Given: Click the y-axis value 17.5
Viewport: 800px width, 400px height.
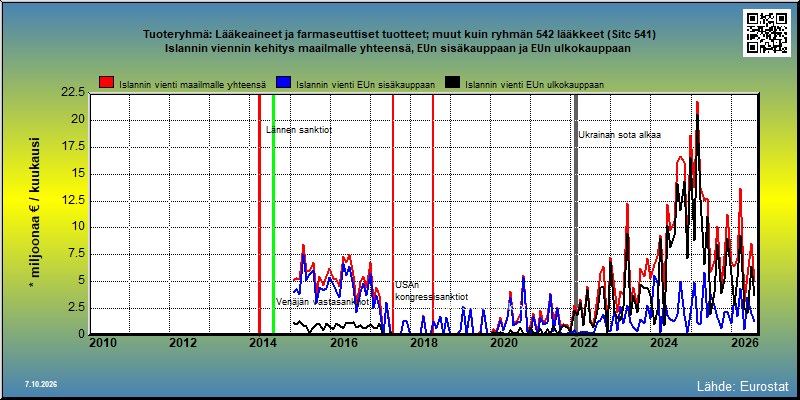Looking at the screenshot, I should (72, 147).
